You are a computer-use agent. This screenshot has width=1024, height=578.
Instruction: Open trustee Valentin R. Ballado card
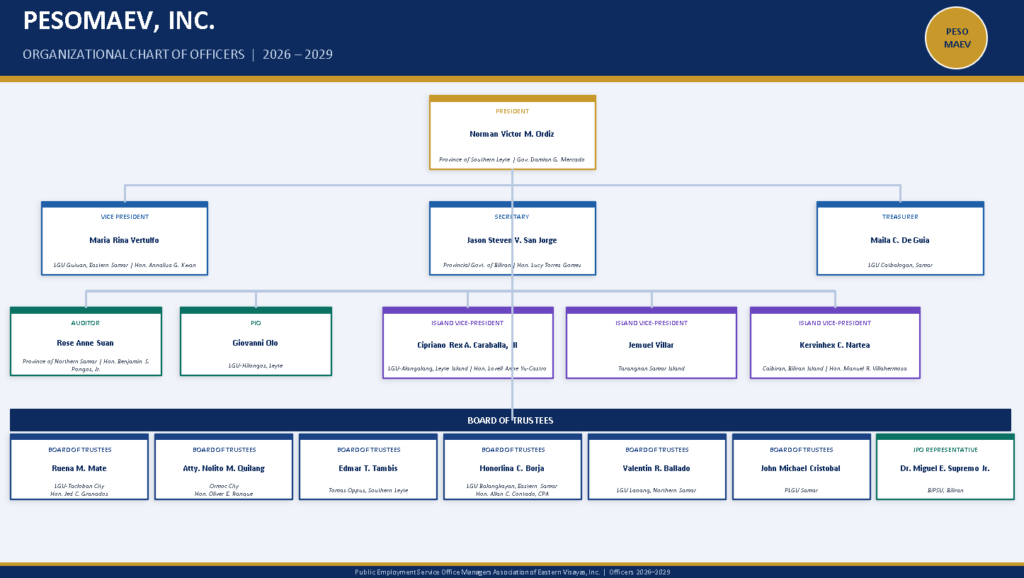coord(657,467)
